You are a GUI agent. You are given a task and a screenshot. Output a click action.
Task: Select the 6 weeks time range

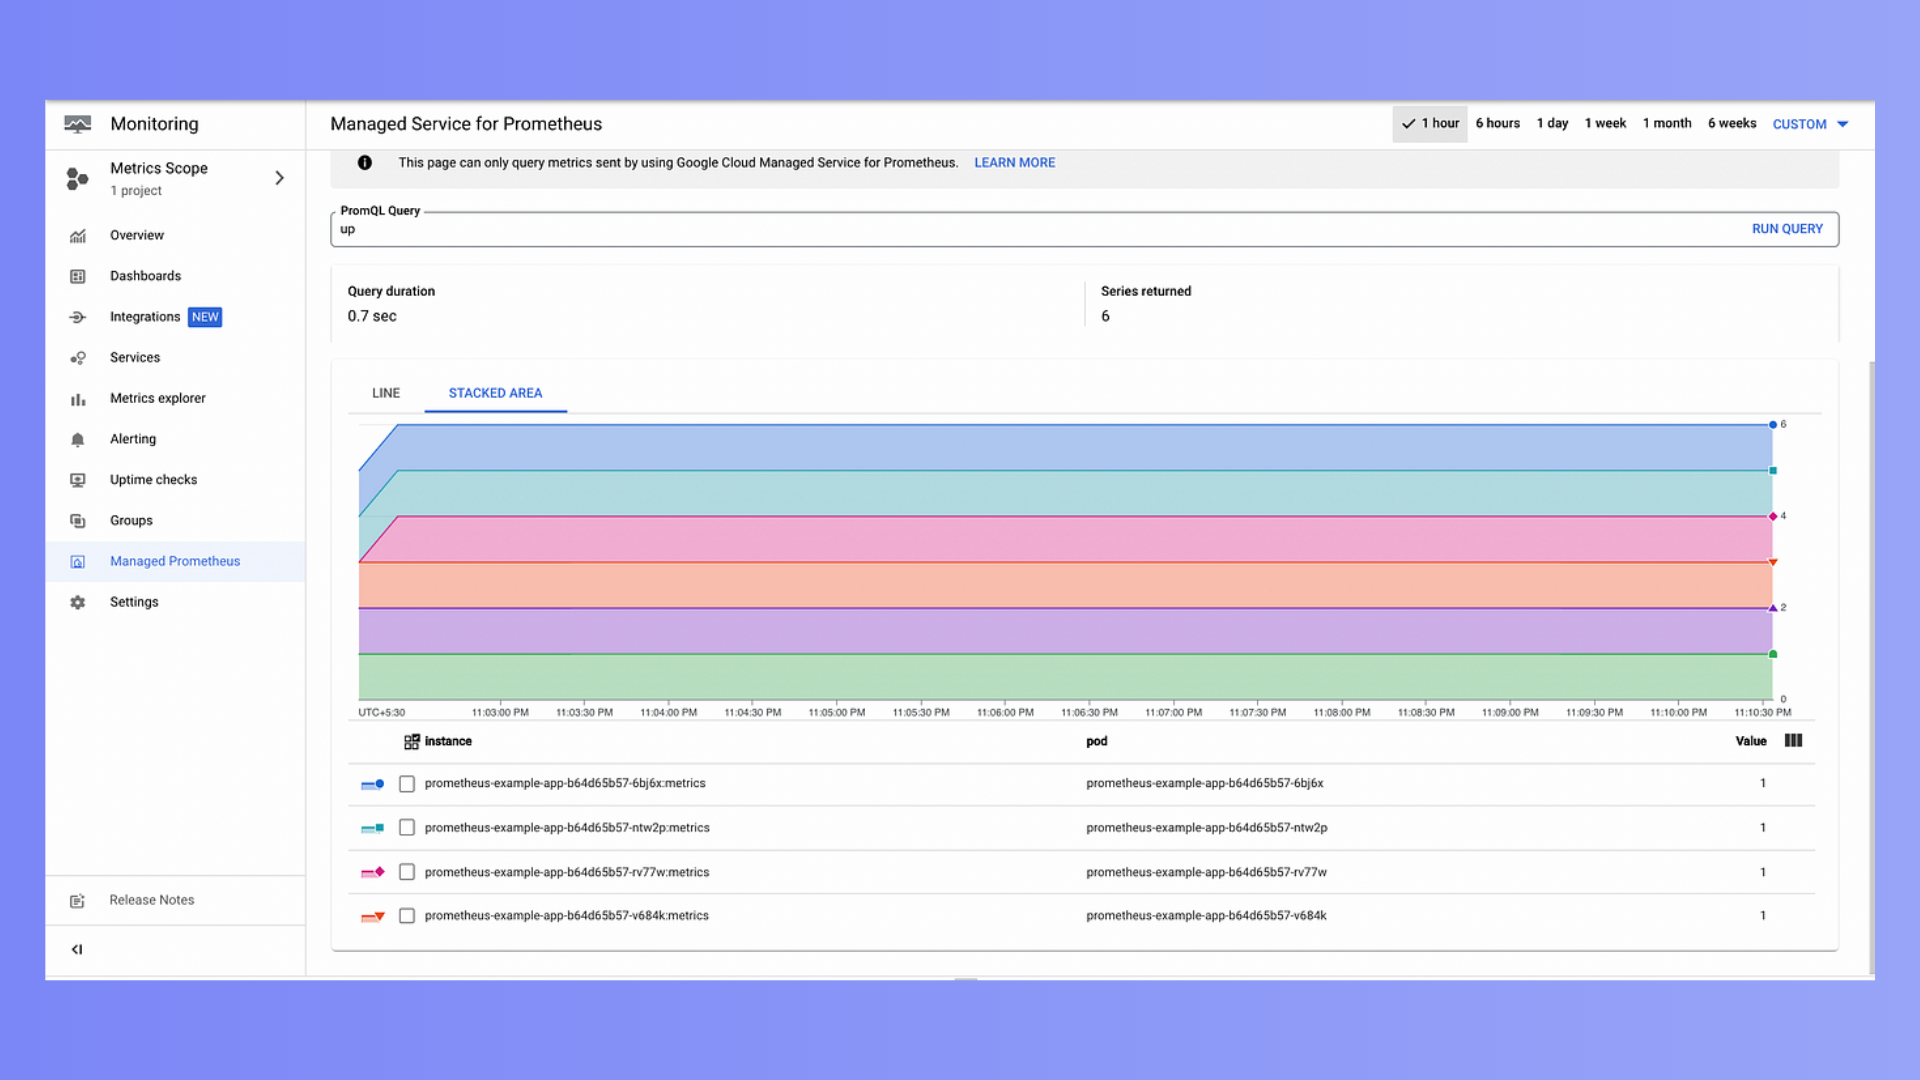pyautogui.click(x=1732, y=124)
